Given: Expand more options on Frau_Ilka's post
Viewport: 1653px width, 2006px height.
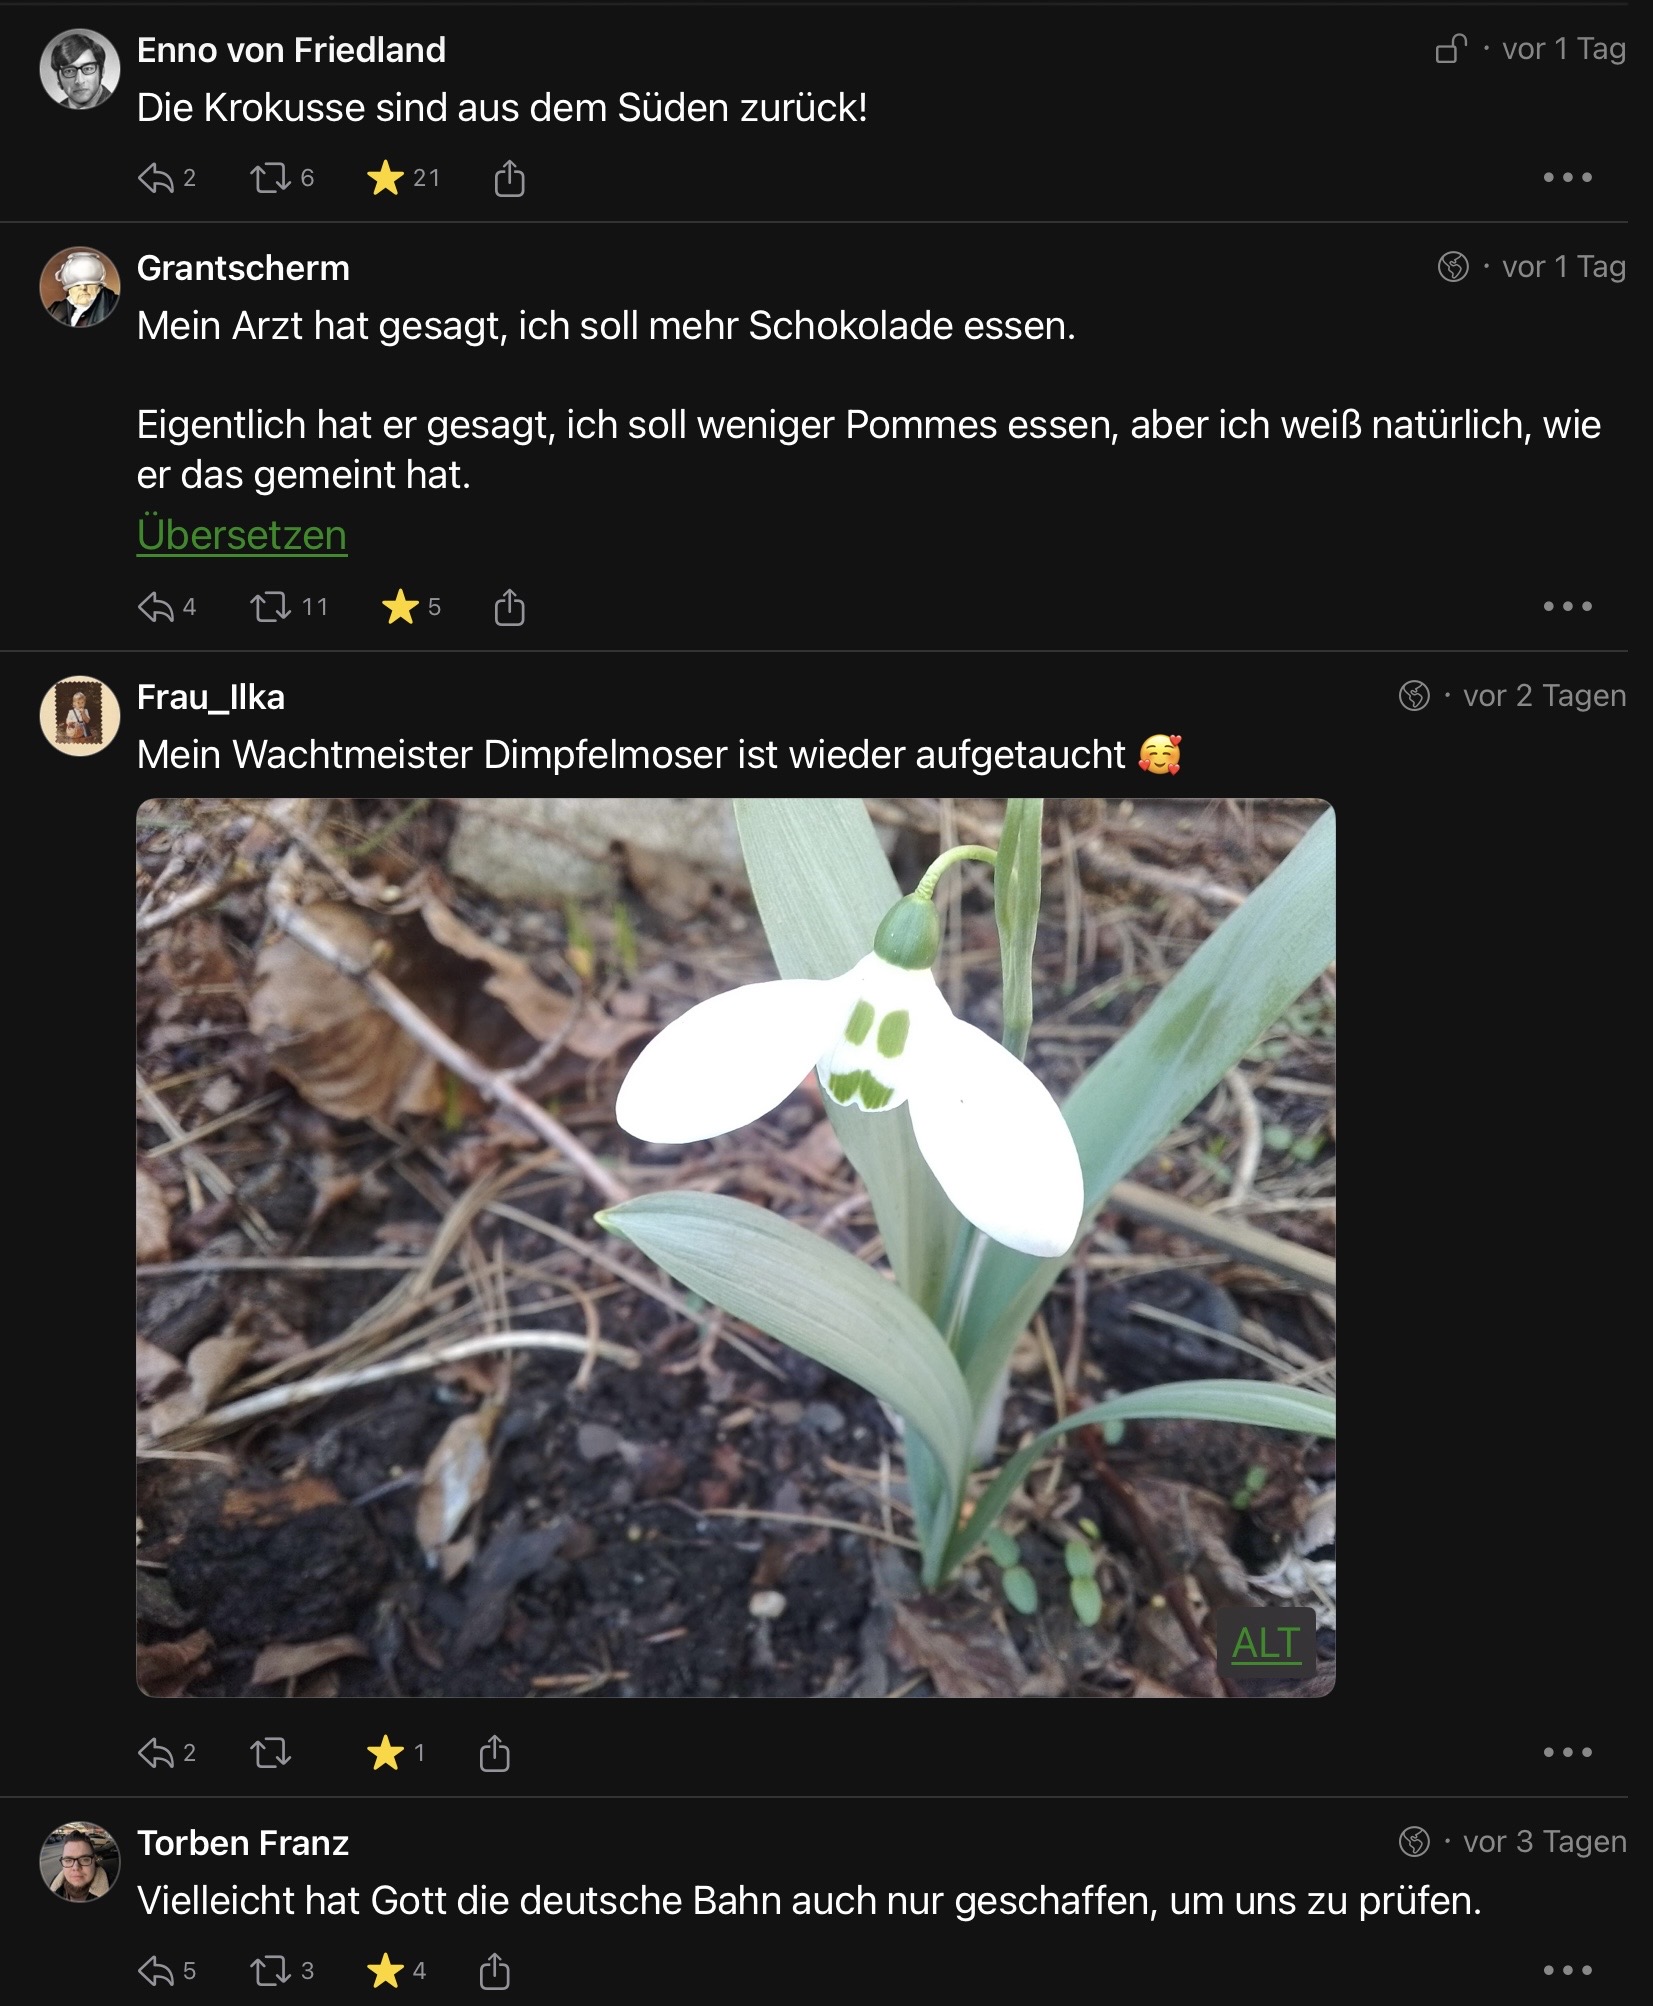Looking at the screenshot, I should pos(1566,1752).
